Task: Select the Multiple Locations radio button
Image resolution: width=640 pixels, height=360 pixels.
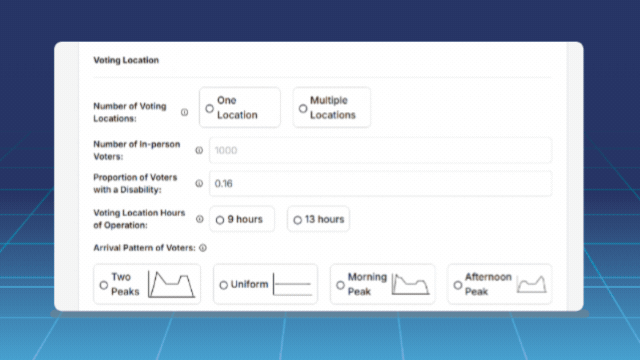Action: pos(302,109)
